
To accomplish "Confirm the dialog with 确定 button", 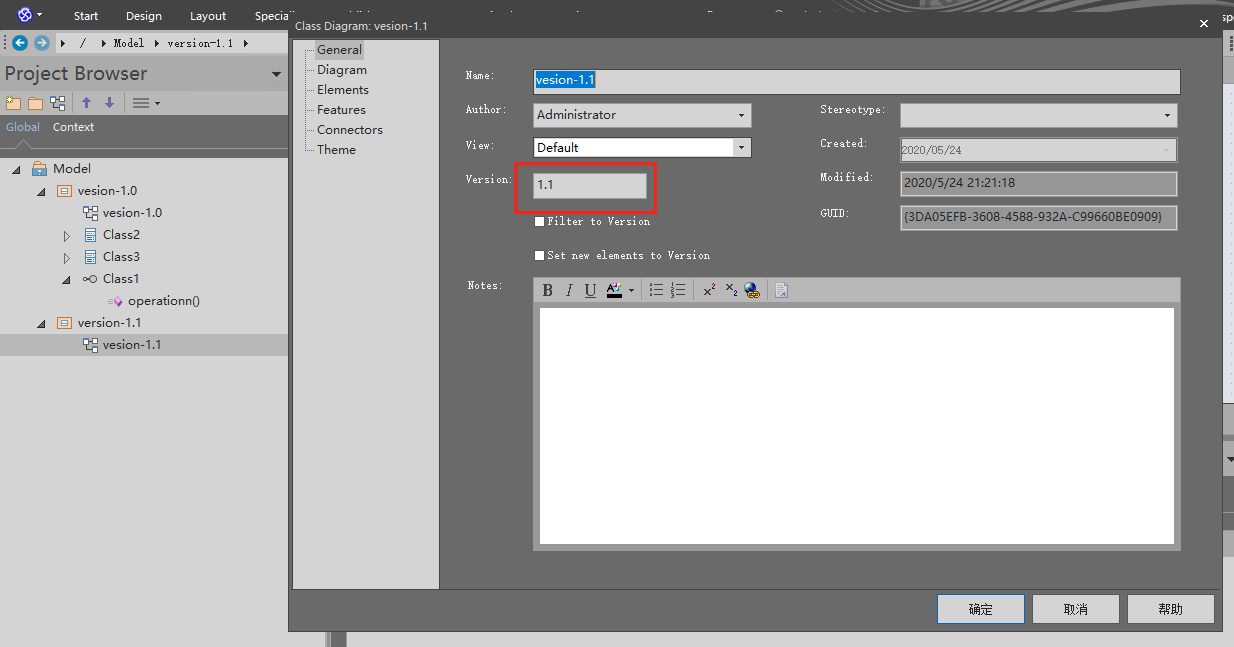I will (x=981, y=609).
